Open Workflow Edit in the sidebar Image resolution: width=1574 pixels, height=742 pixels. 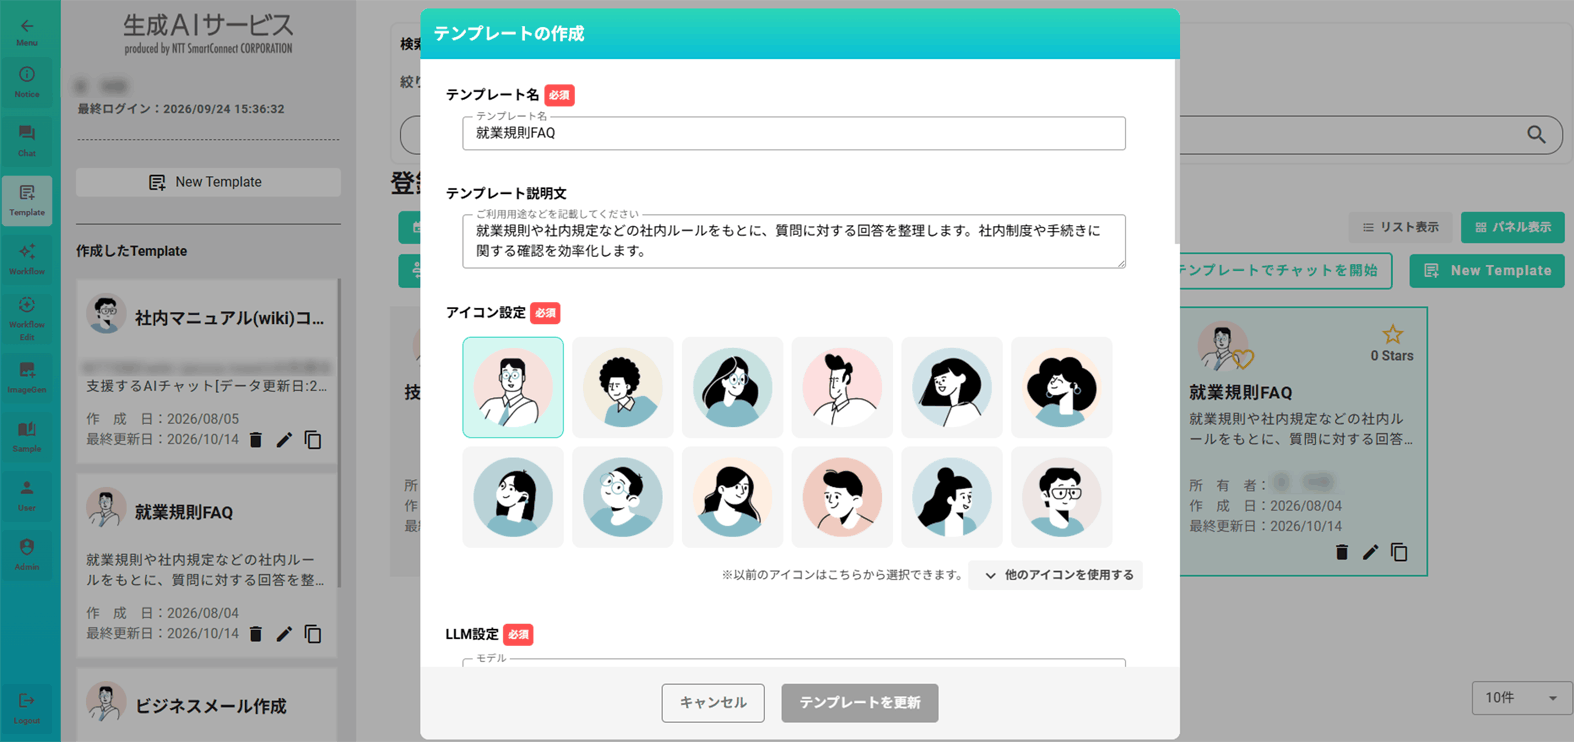point(27,318)
